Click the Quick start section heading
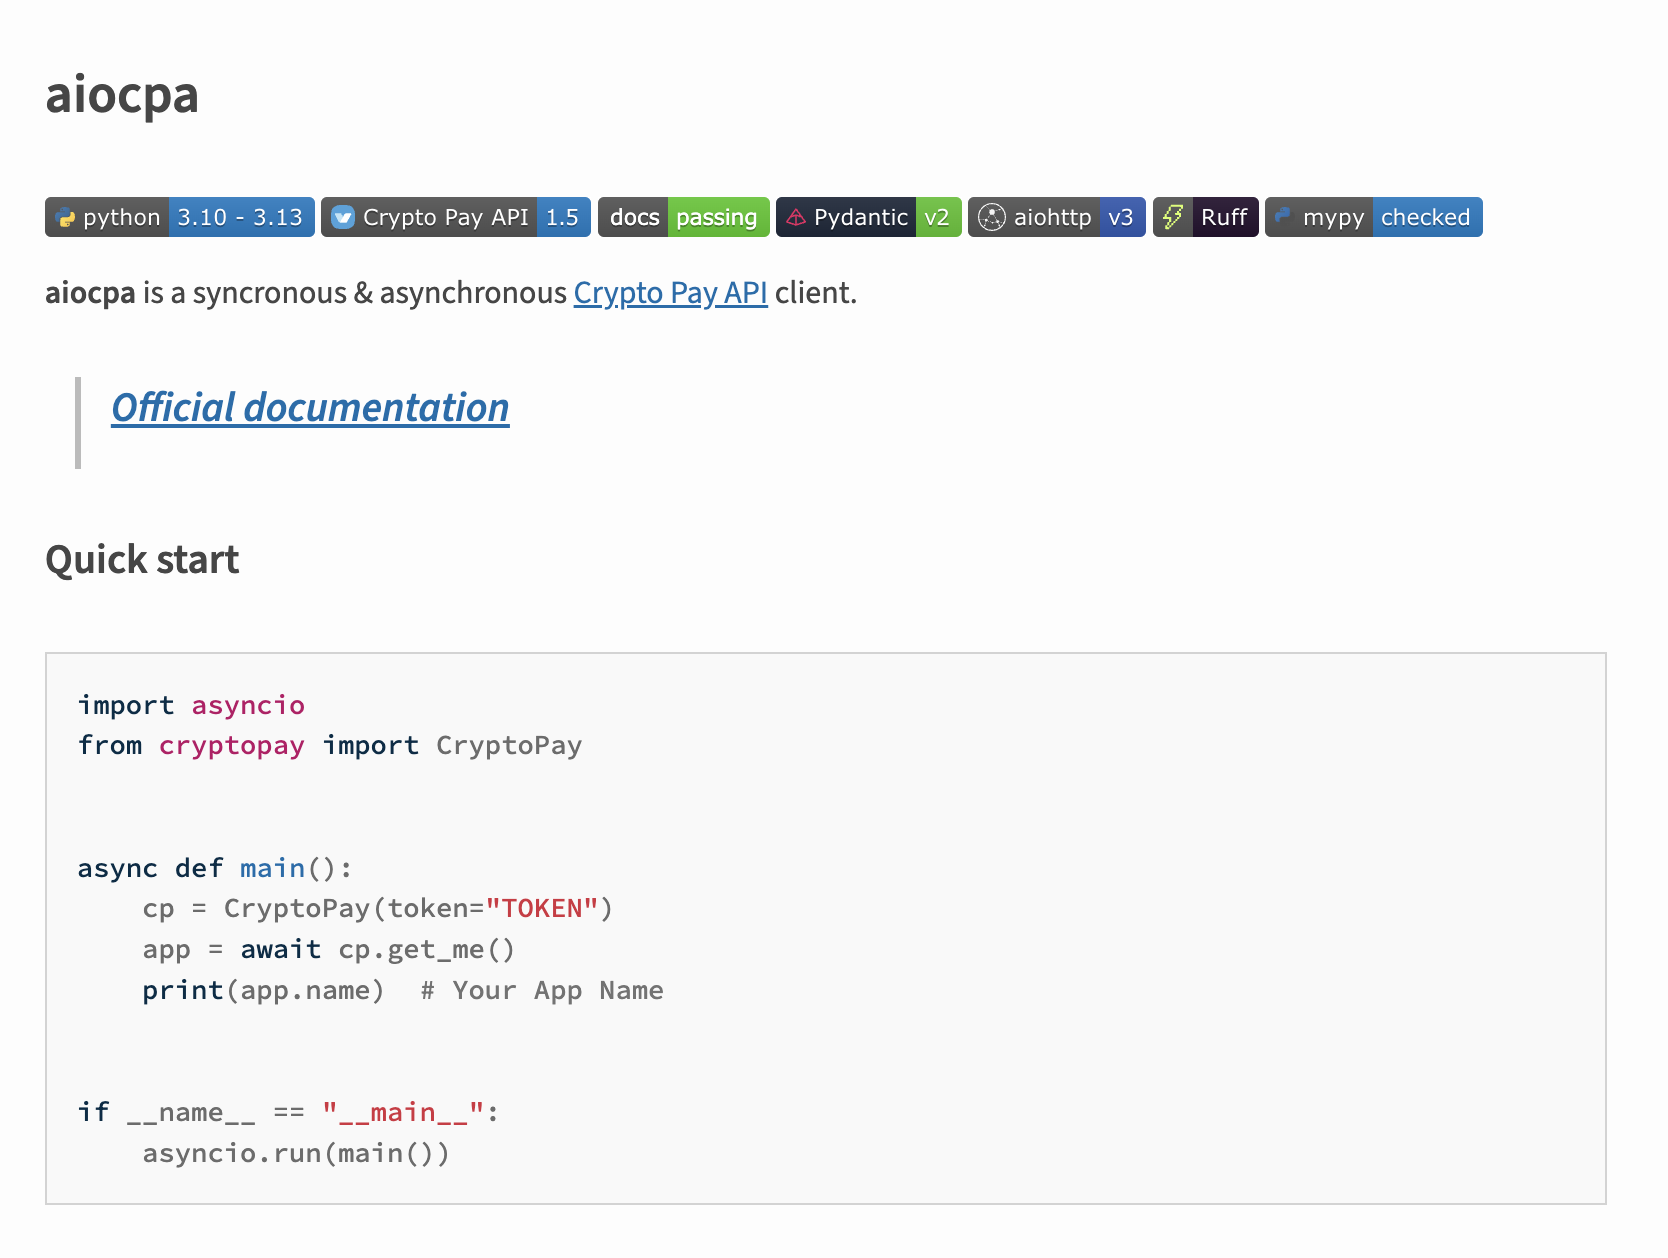This screenshot has height=1258, width=1668. [x=142, y=559]
